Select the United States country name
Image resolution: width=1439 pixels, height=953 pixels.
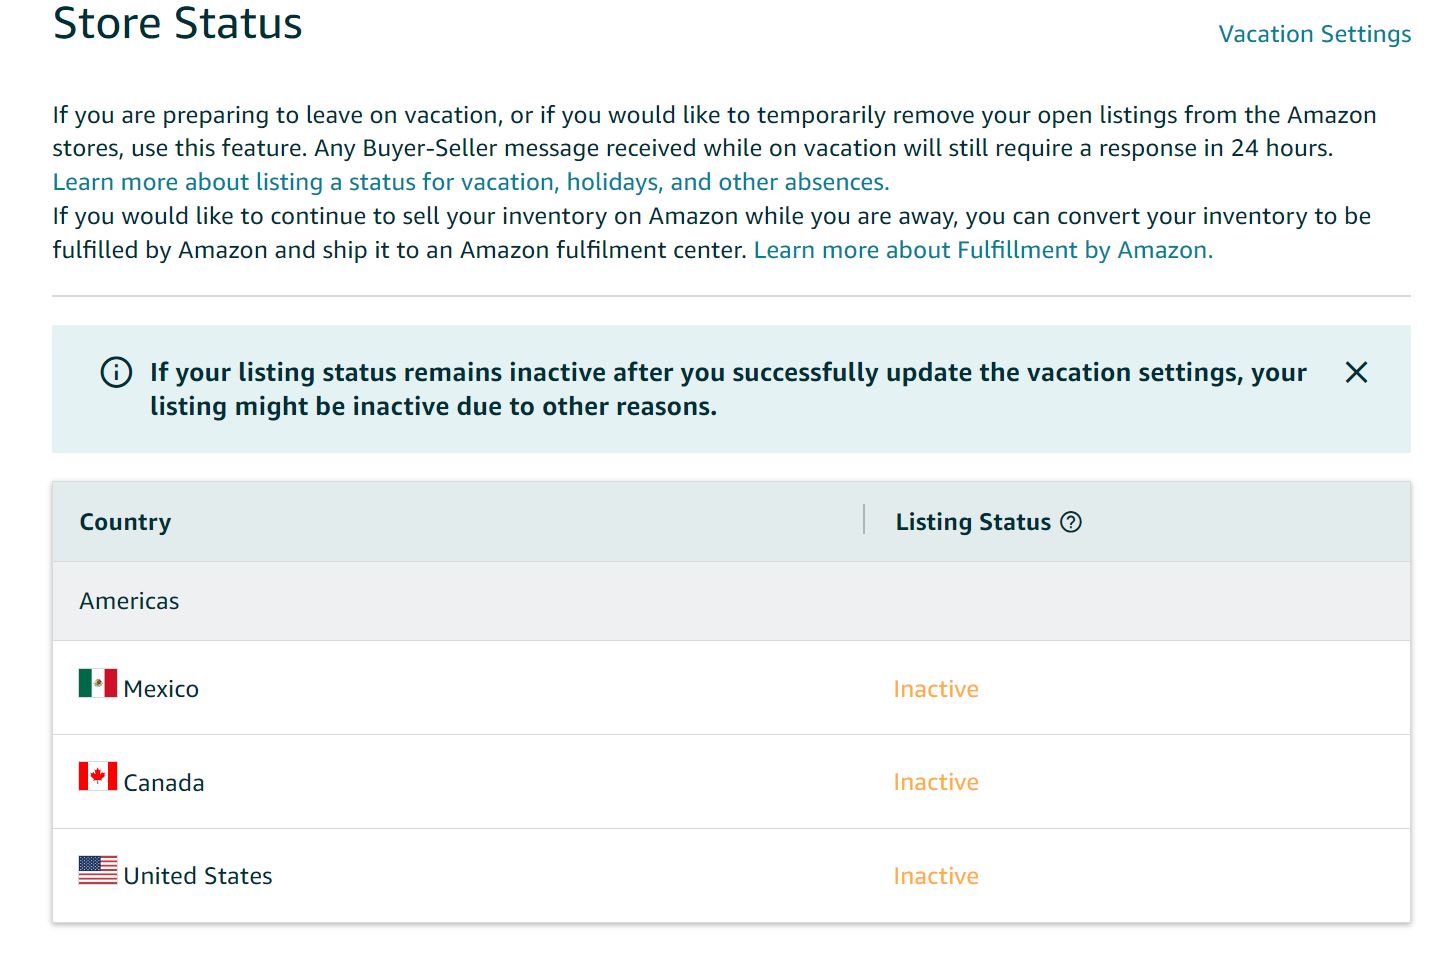tap(198, 876)
